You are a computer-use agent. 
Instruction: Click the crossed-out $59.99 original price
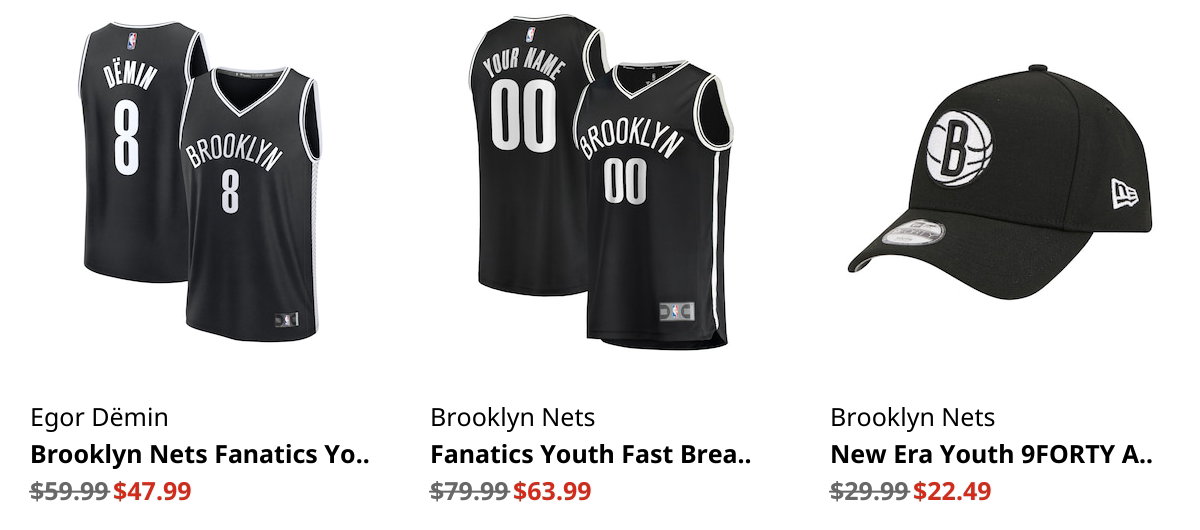(x=69, y=491)
